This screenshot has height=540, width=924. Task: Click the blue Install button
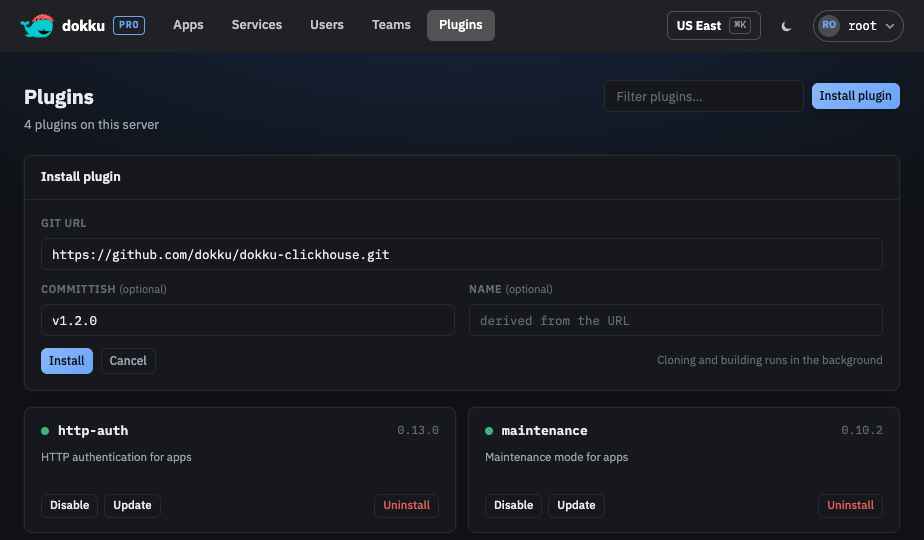click(x=67, y=361)
